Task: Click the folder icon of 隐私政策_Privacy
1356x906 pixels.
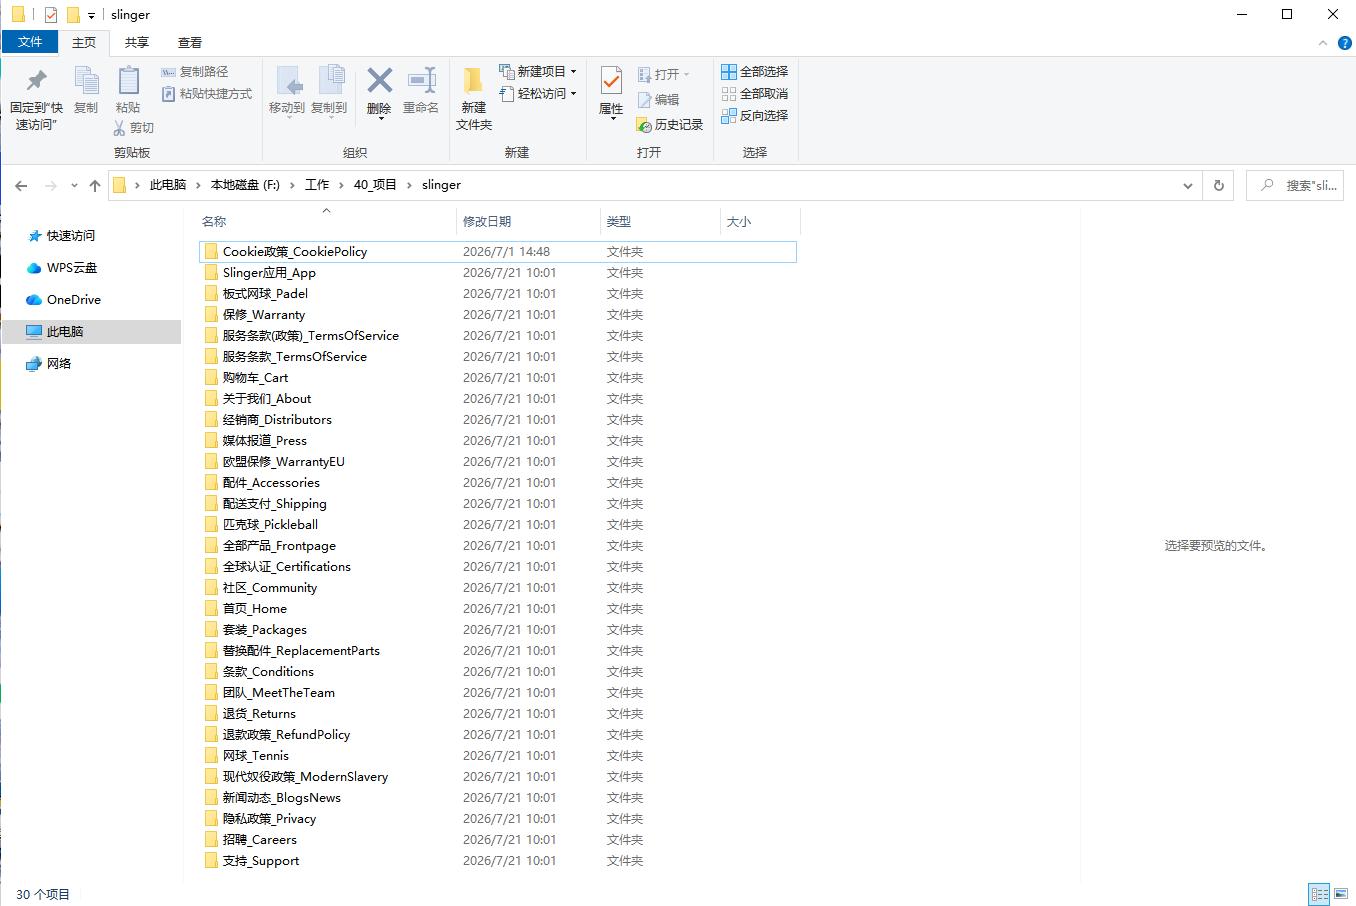Action: (211, 819)
